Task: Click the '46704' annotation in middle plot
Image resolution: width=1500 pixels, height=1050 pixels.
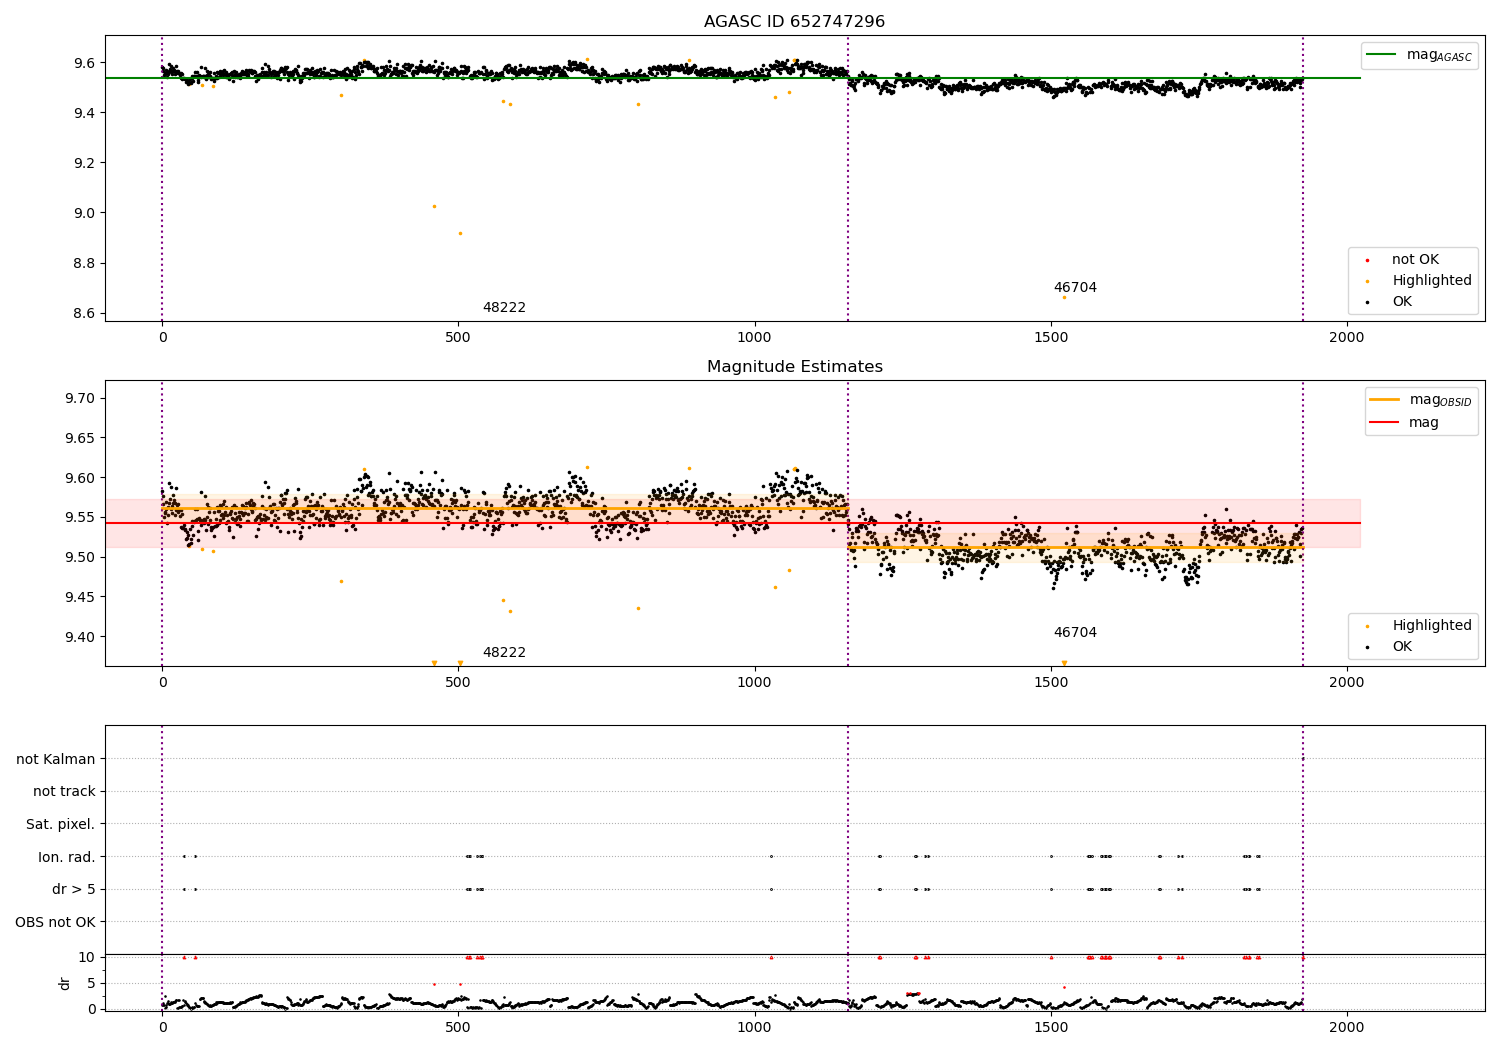Action: pos(1075,633)
